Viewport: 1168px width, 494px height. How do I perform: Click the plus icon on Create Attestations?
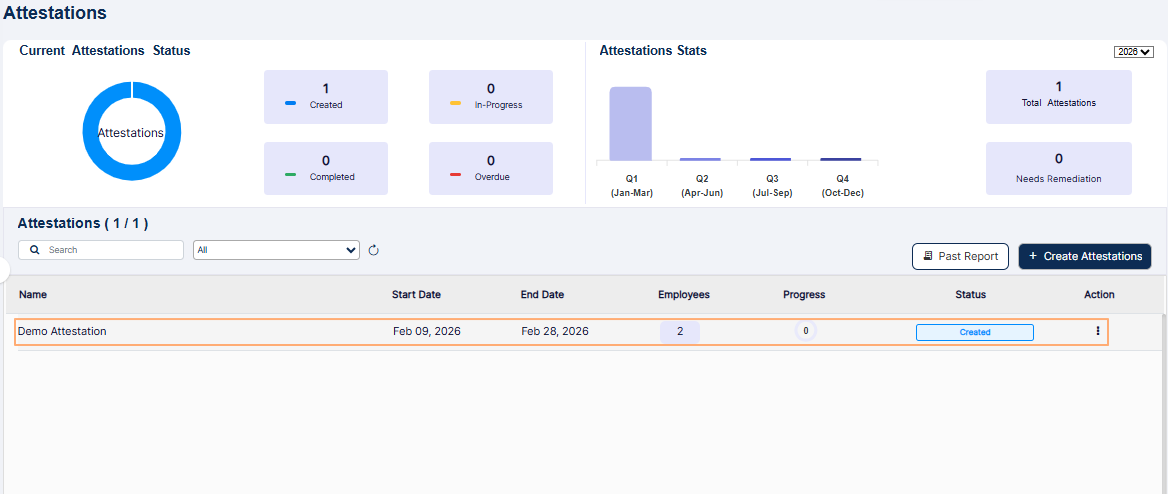coord(1033,257)
